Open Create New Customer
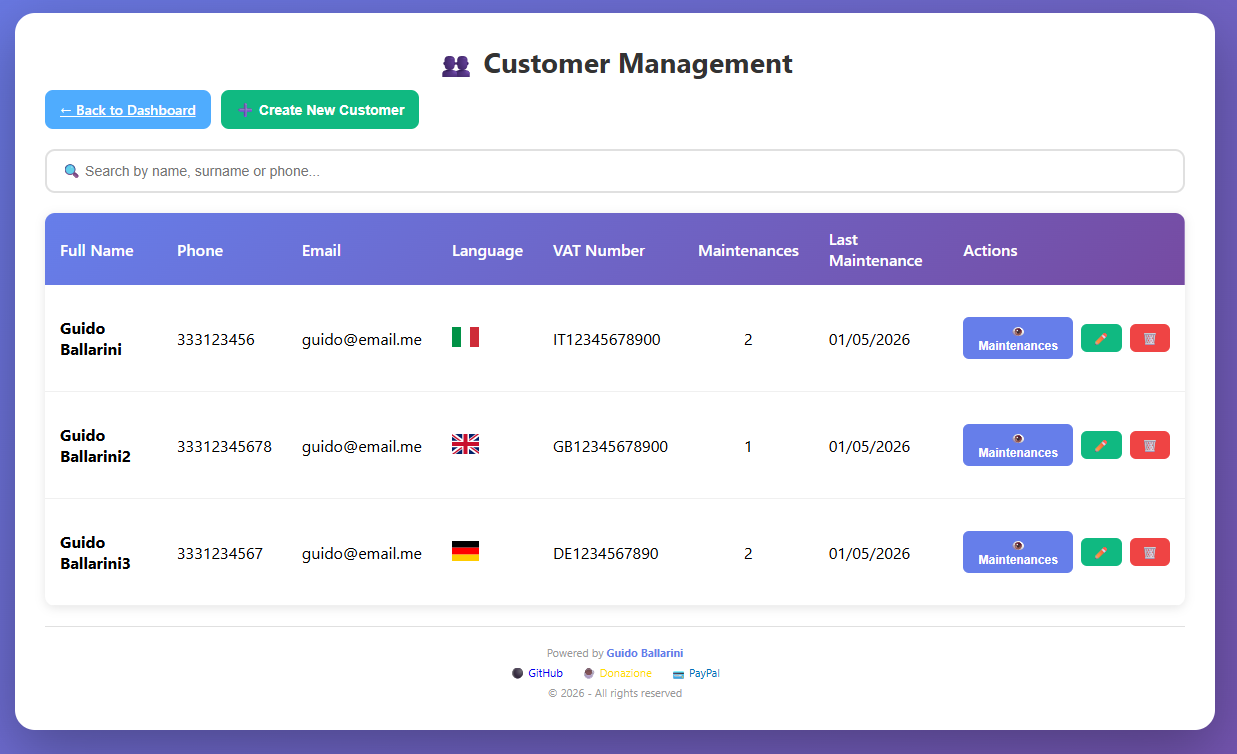The image size is (1237, 754). coord(320,109)
